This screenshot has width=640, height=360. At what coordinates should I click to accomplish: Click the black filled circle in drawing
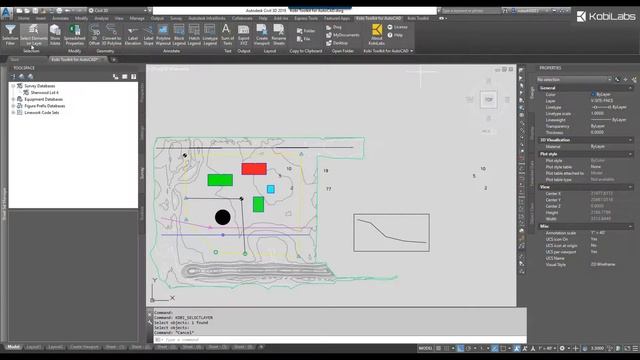pos(223,218)
